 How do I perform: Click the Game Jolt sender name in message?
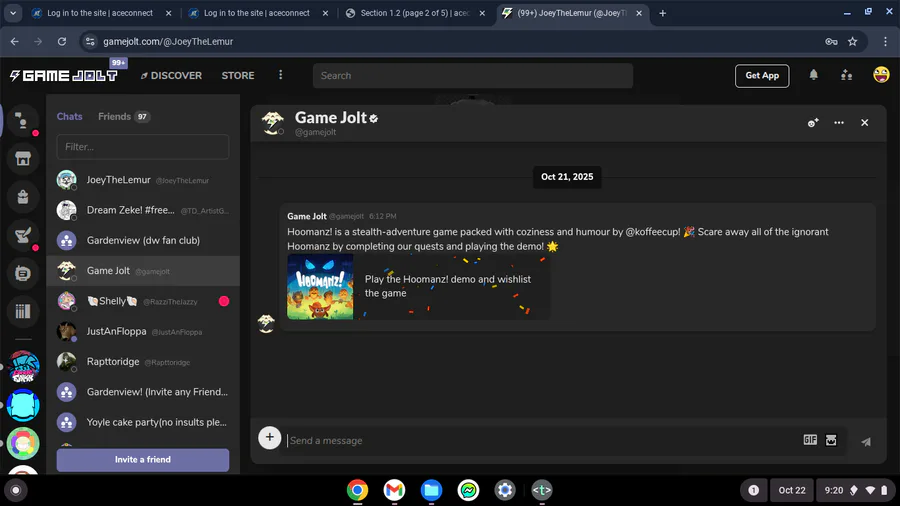point(307,216)
